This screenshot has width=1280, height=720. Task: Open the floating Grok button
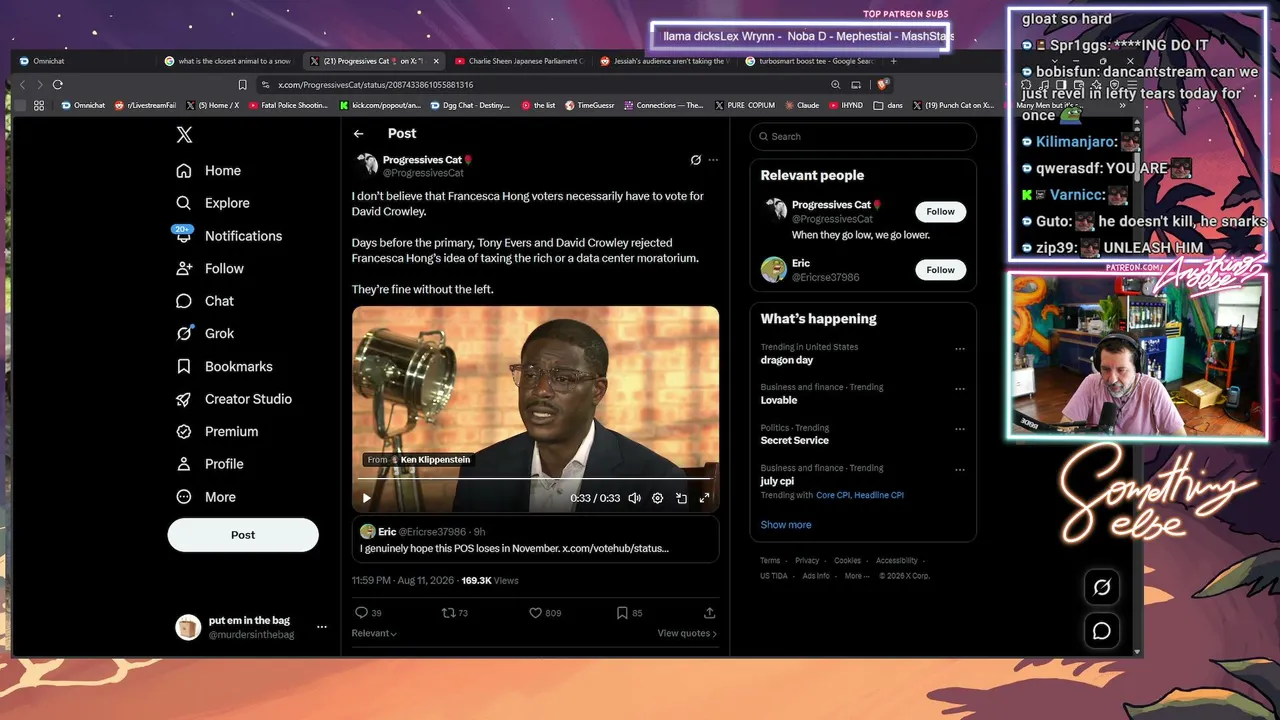coord(1102,588)
